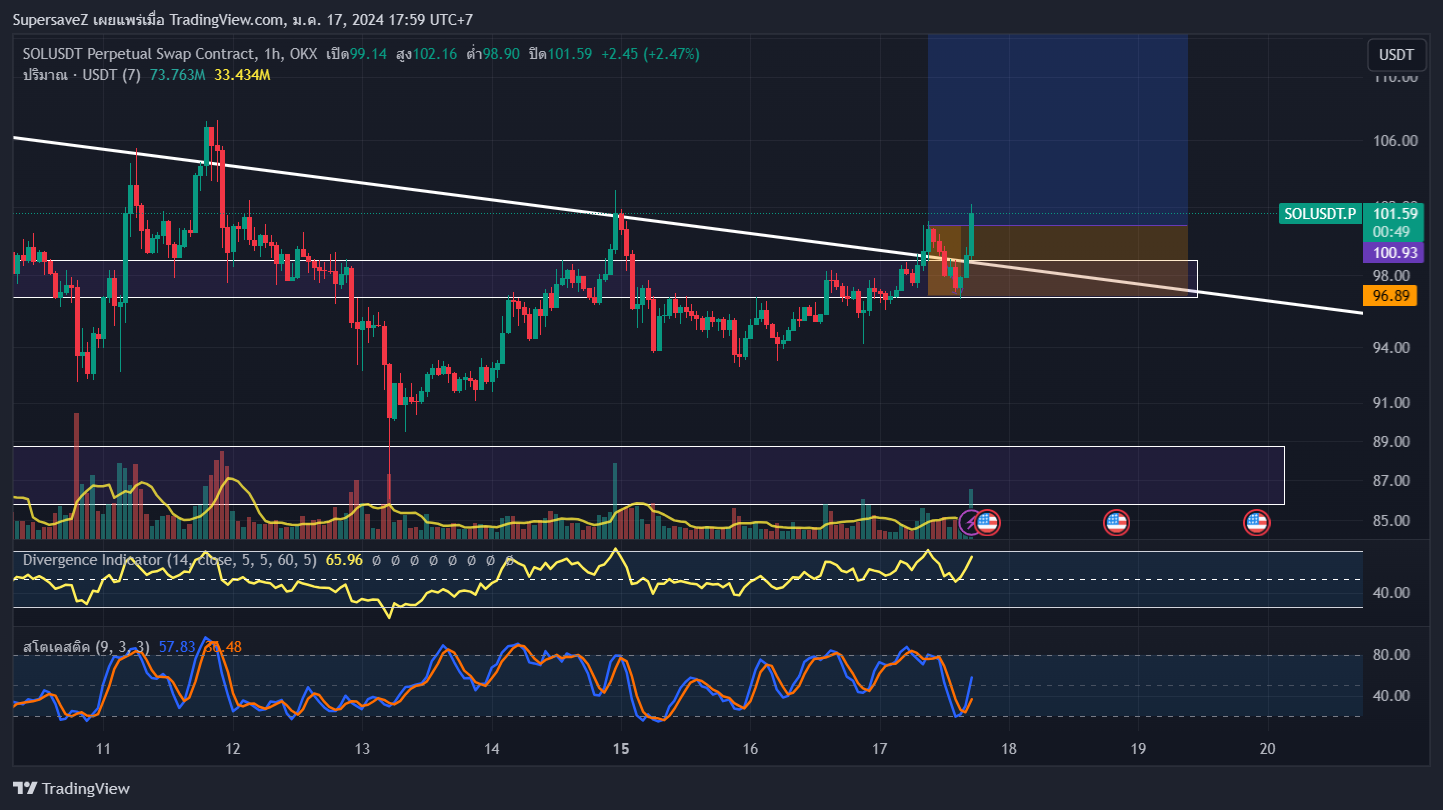Click the stochastic value 57.83
The image size is (1443, 810).
point(177,647)
